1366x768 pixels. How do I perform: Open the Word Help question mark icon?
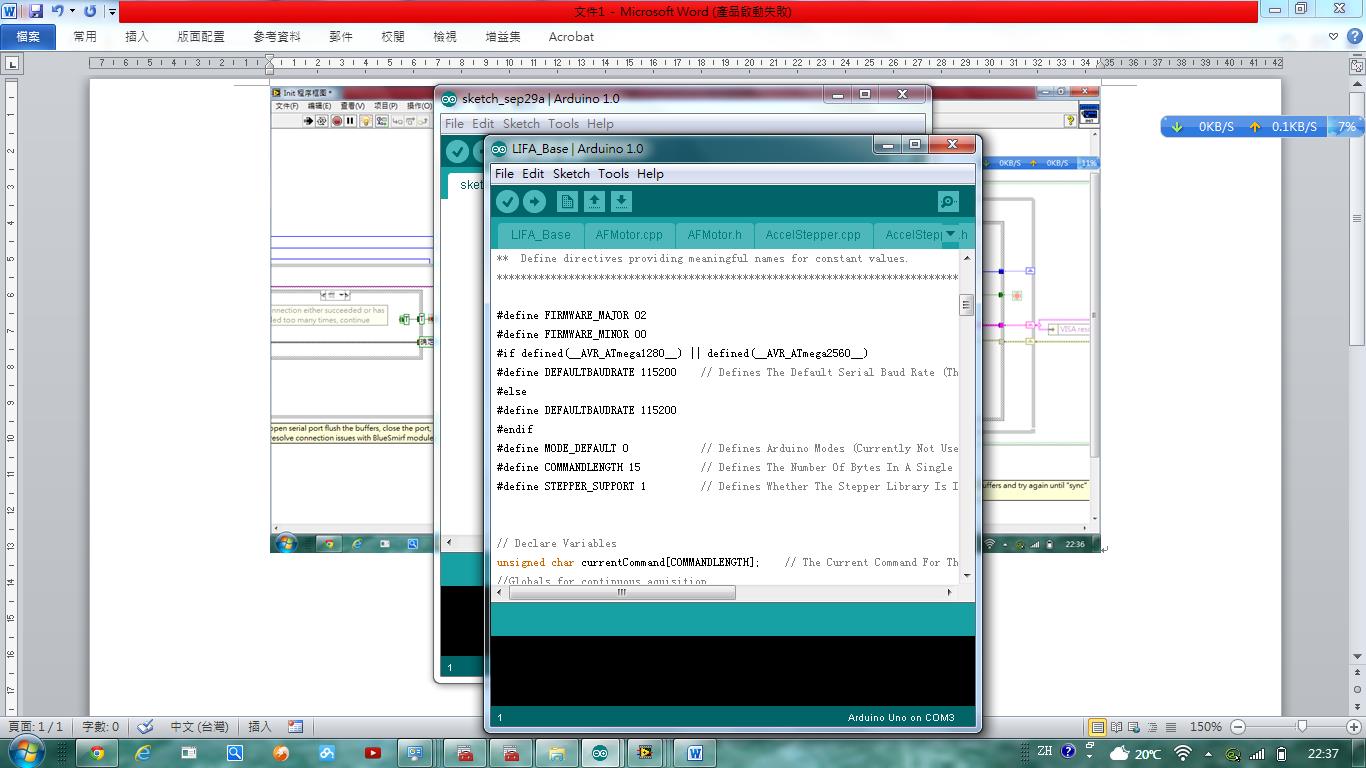pyautogui.click(x=1354, y=36)
